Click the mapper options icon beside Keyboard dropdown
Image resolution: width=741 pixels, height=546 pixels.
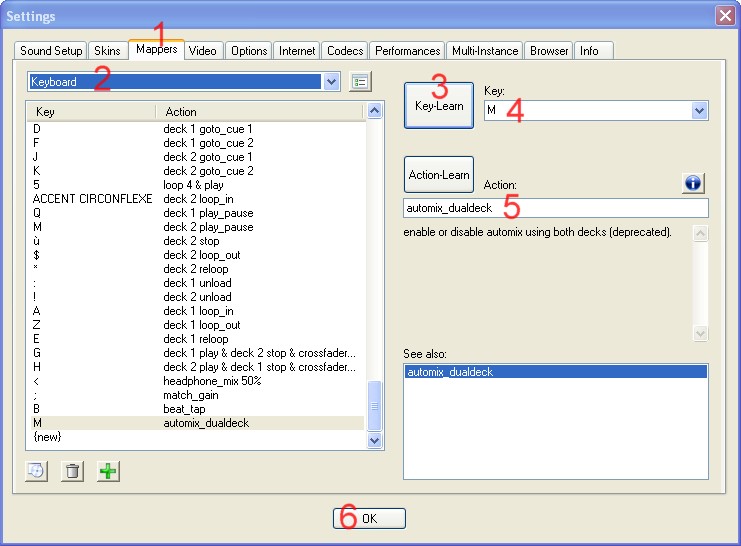pyautogui.click(x=360, y=82)
